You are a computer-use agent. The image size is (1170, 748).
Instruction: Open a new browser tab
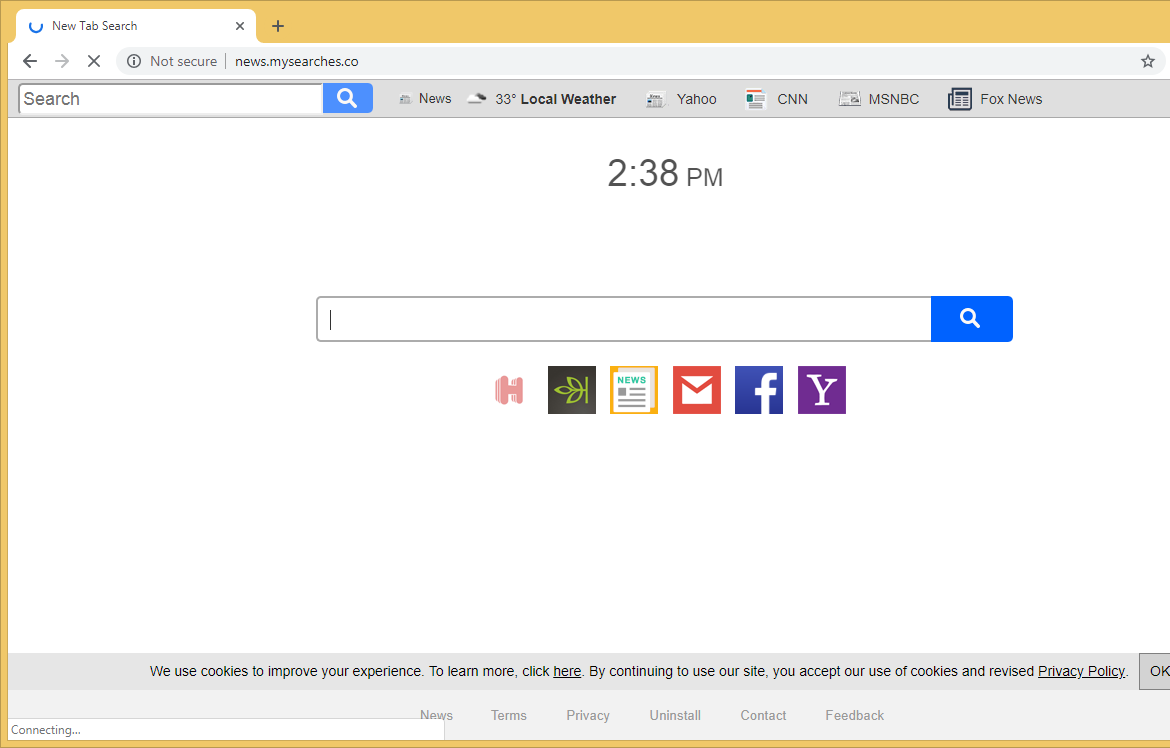pyautogui.click(x=278, y=26)
